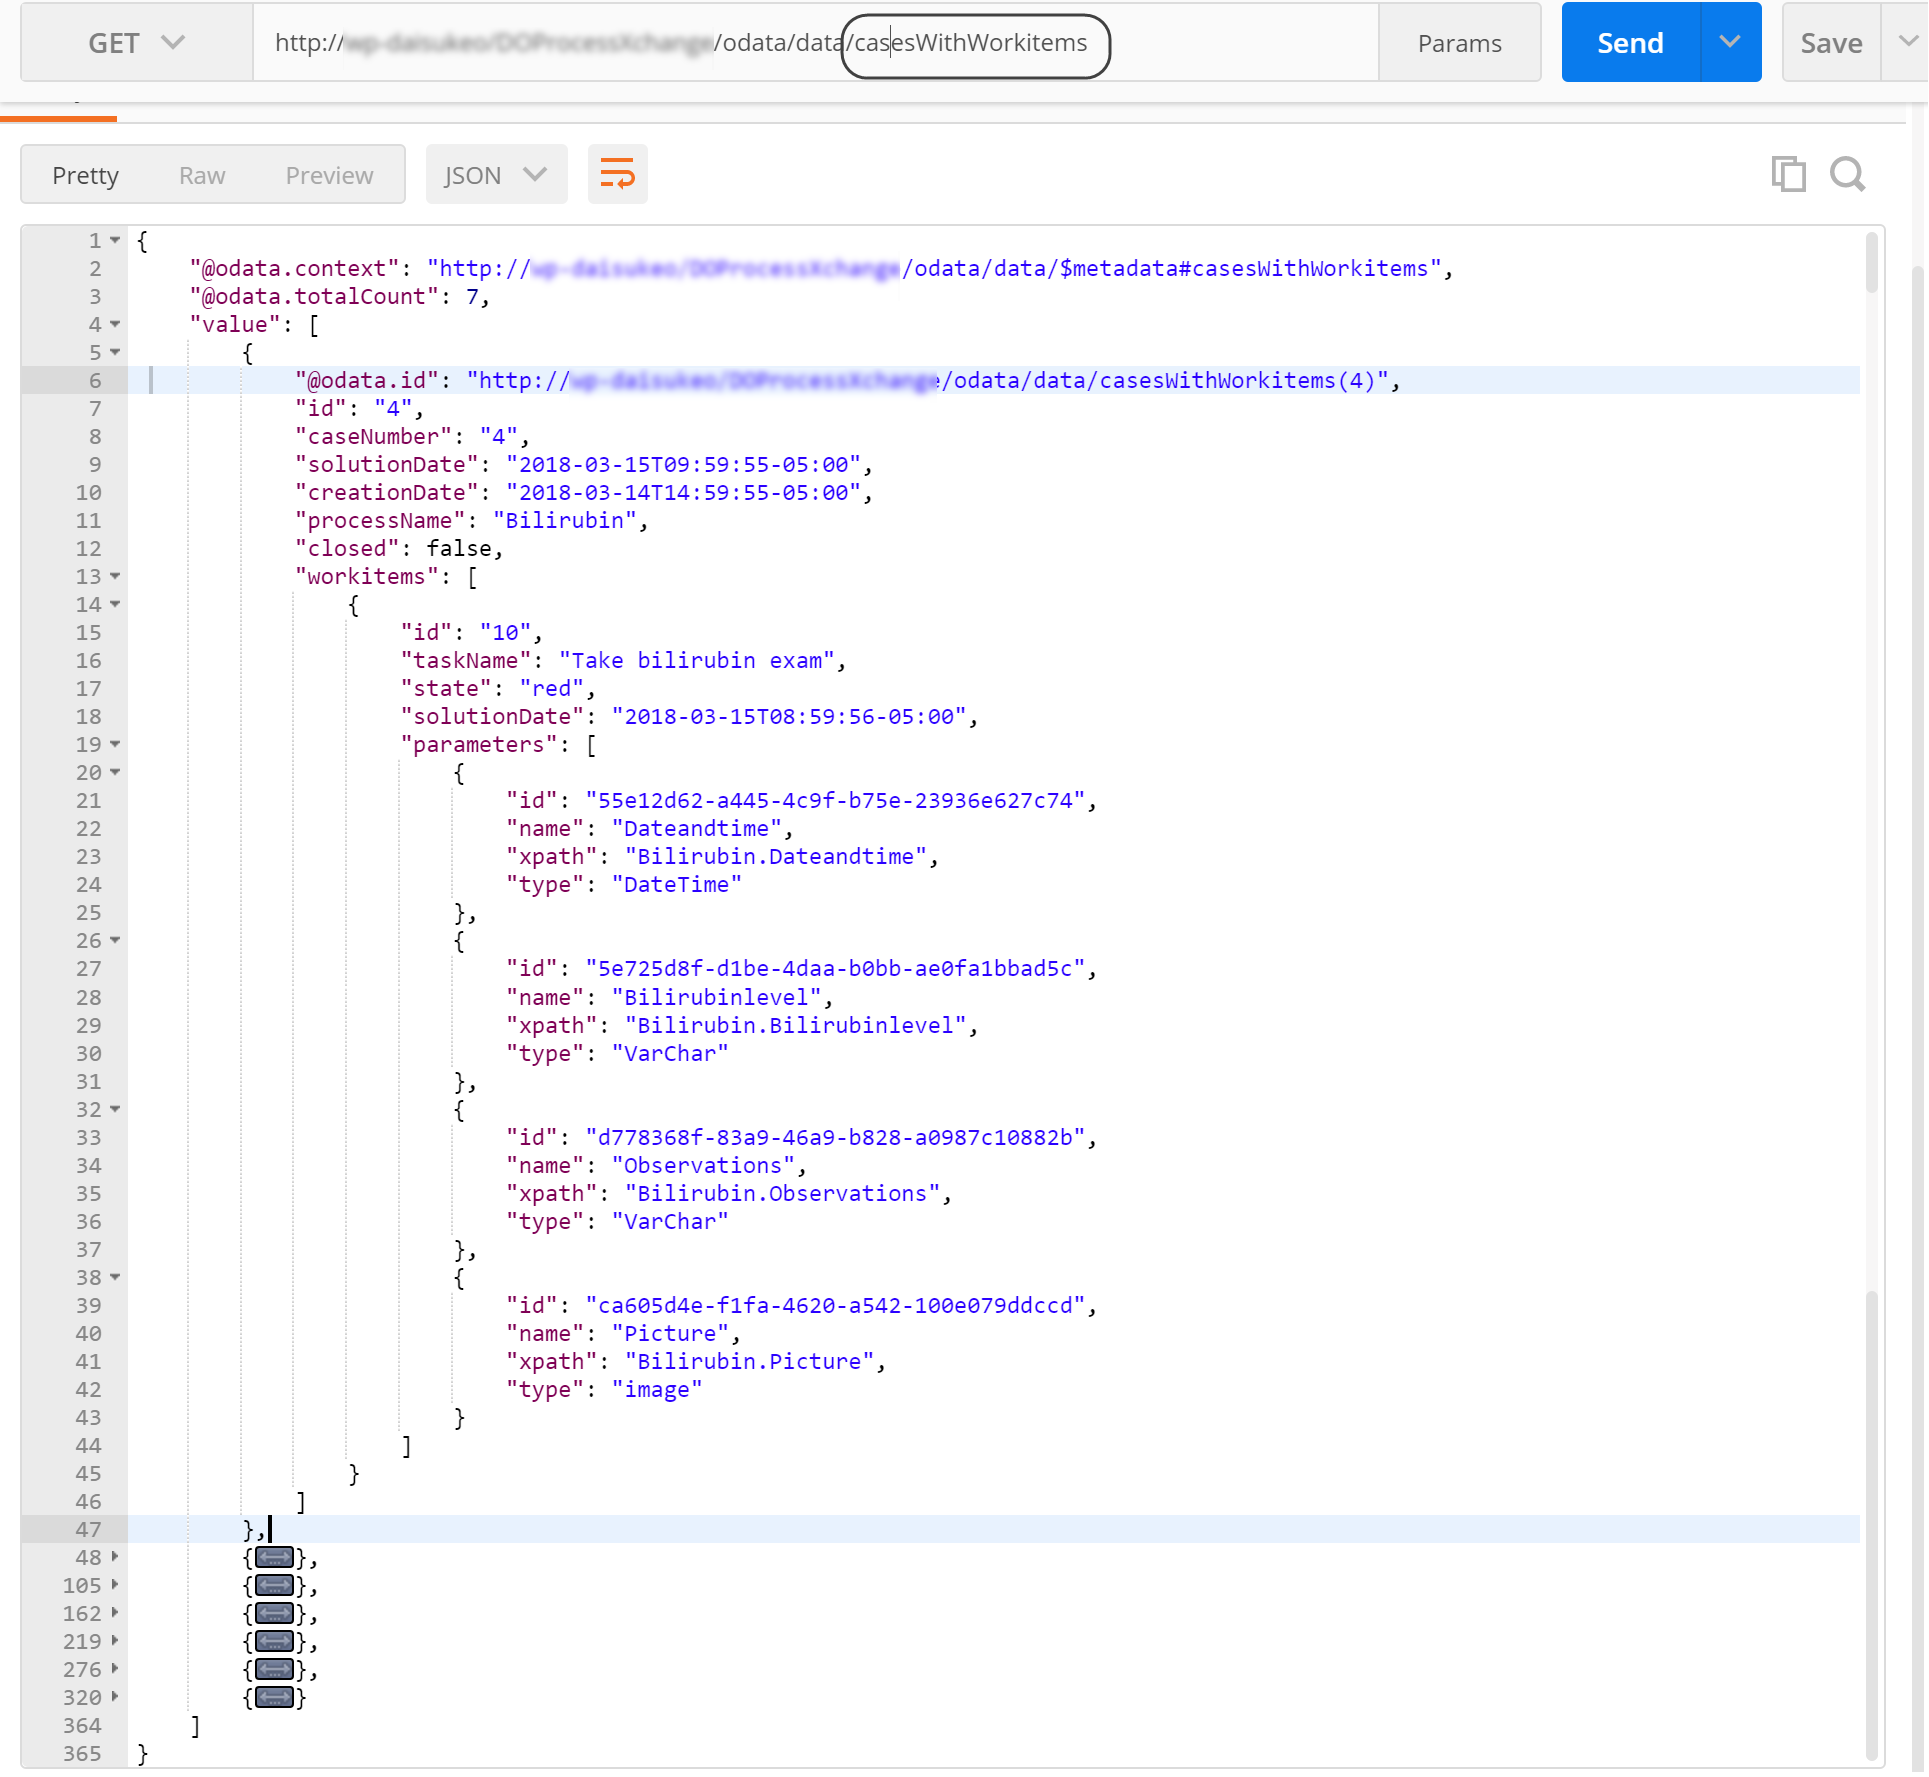
Task: Save the request
Action: coord(1831,43)
